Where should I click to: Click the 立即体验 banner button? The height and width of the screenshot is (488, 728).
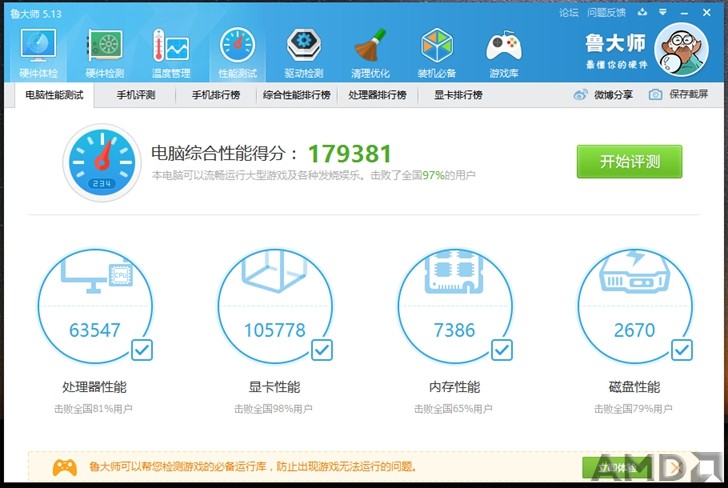pos(617,468)
